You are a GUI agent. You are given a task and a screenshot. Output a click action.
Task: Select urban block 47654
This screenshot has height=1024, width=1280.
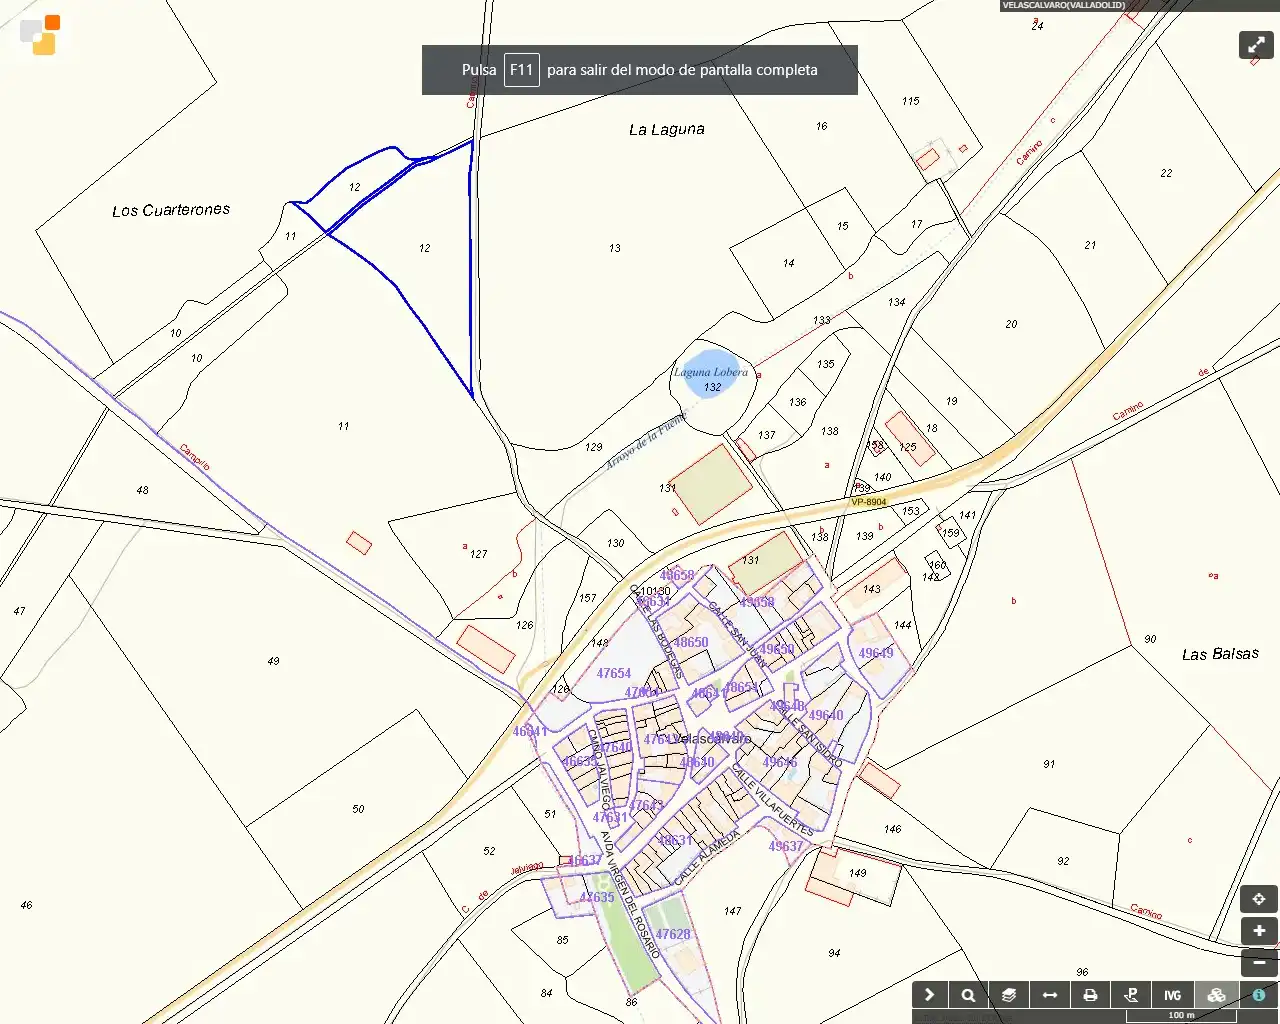coord(614,674)
